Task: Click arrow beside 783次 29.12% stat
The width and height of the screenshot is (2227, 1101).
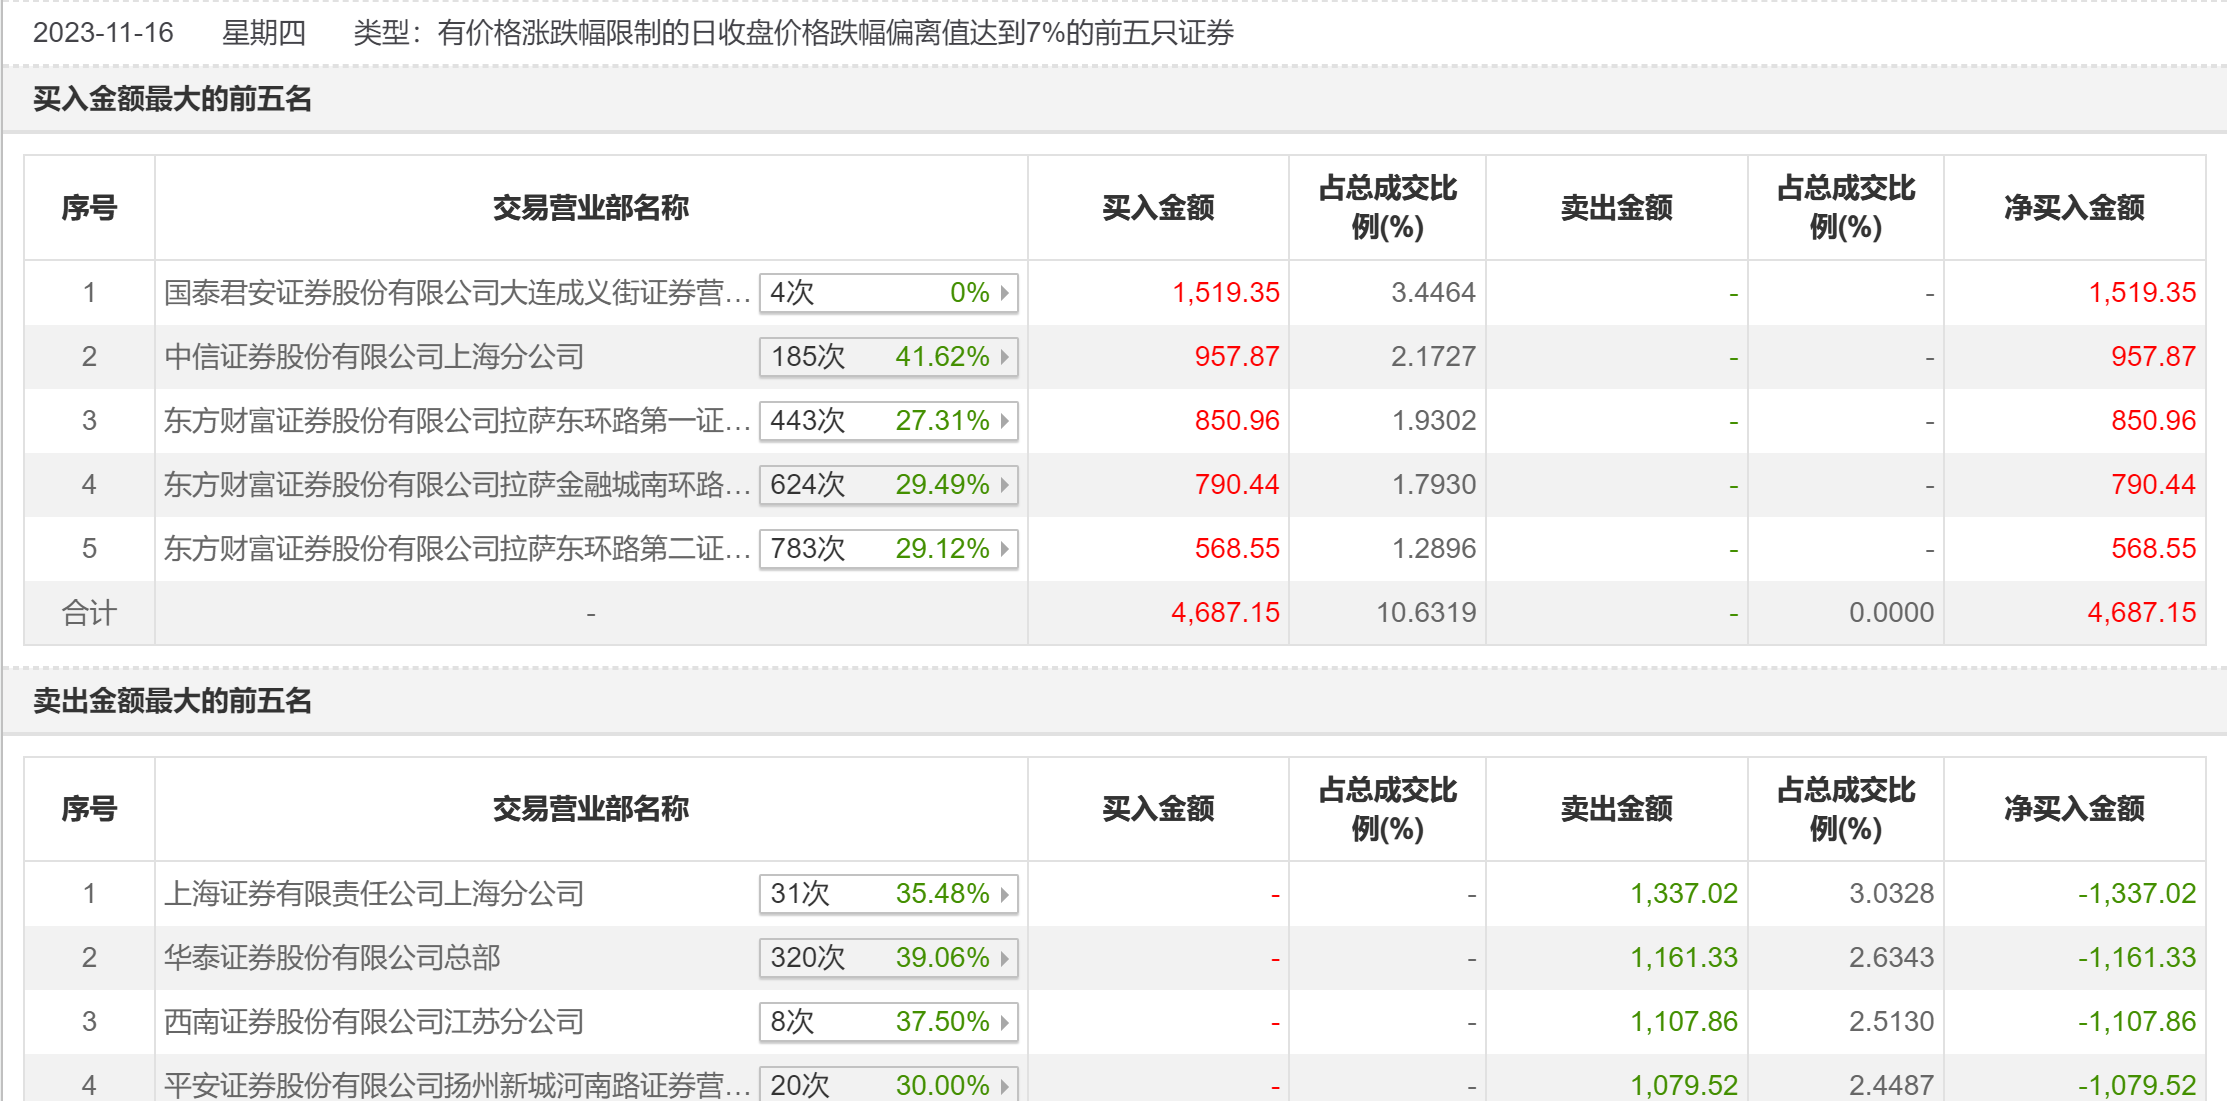Action: click(x=1004, y=549)
